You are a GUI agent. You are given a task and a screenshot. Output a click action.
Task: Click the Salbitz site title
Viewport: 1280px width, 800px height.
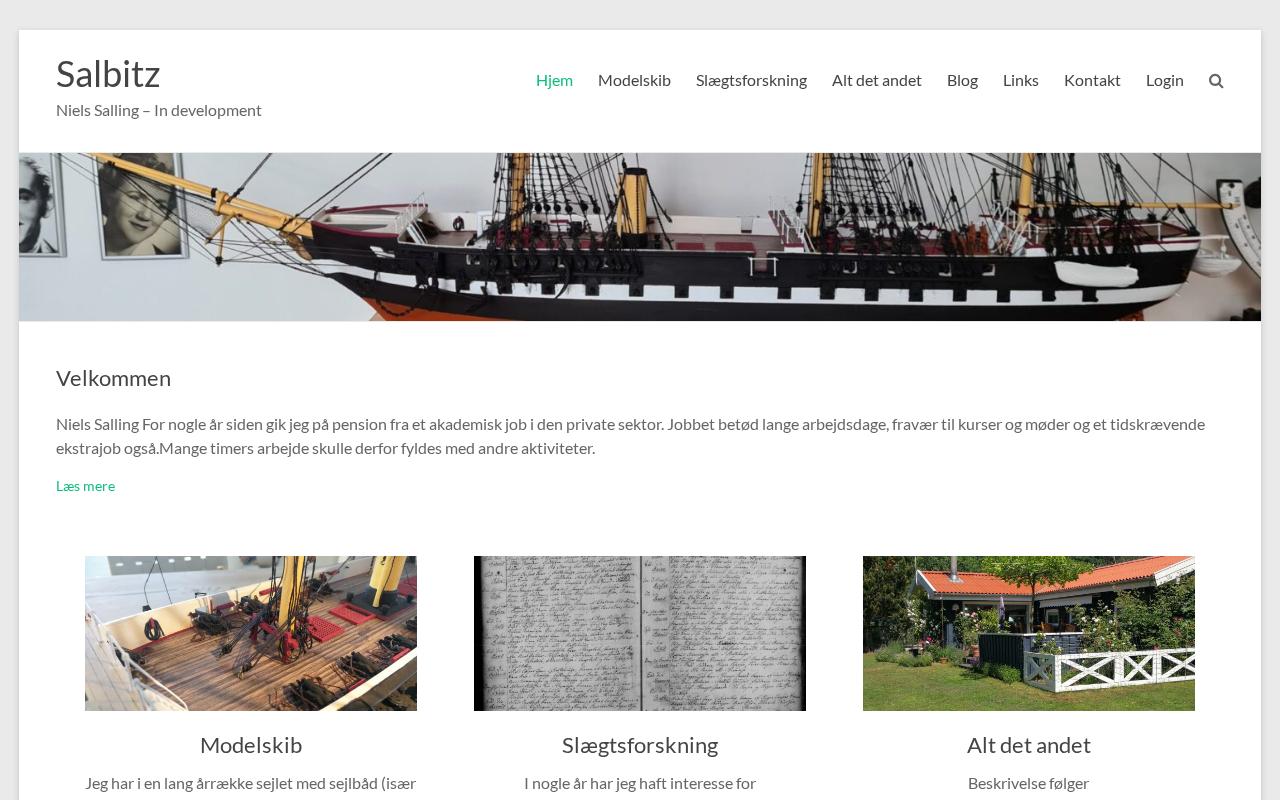pyautogui.click(x=108, y=74)
